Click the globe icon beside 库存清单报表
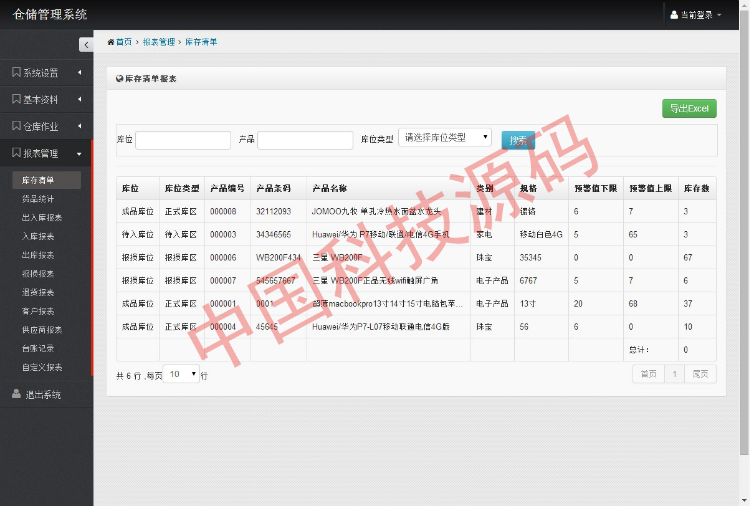 120,78
